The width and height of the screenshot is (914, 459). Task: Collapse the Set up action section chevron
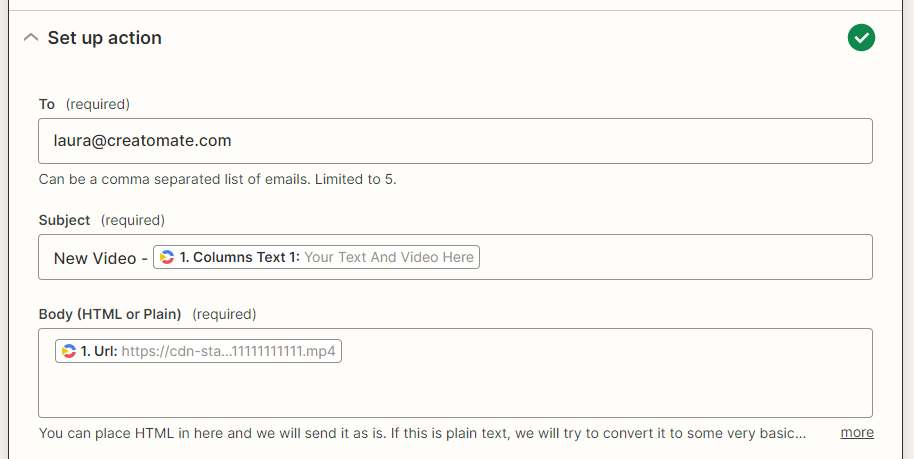tap(30, 38)
